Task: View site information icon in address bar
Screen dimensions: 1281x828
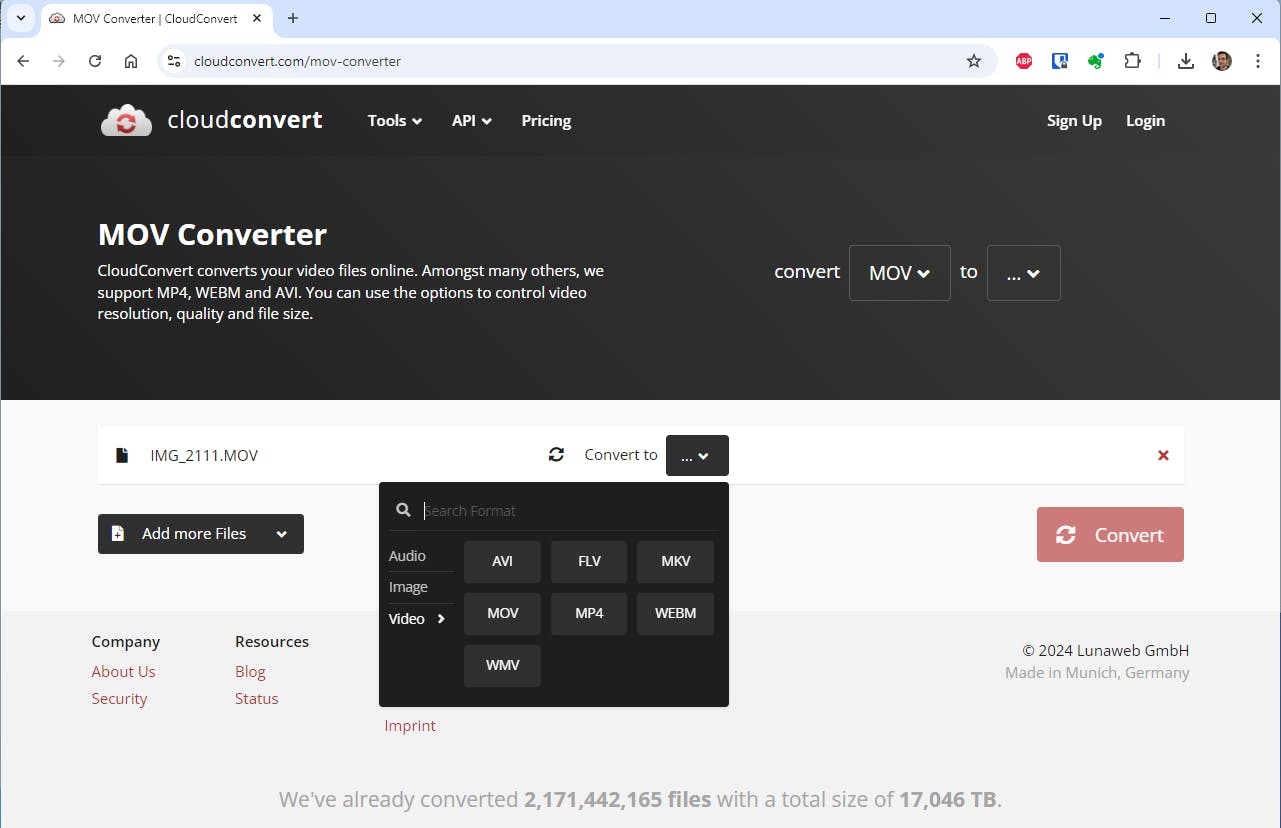Action: click(x=174, y=61)
